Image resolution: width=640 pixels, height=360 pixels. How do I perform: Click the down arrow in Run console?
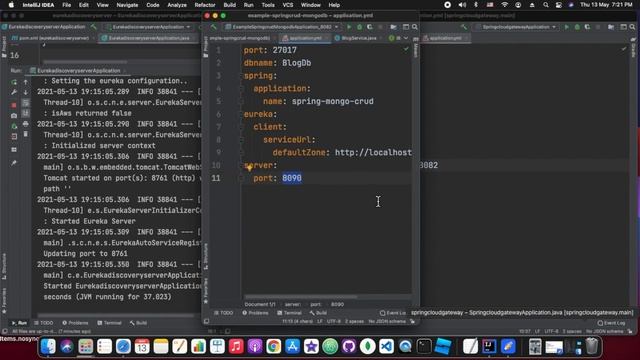click(x=26, y=92)
